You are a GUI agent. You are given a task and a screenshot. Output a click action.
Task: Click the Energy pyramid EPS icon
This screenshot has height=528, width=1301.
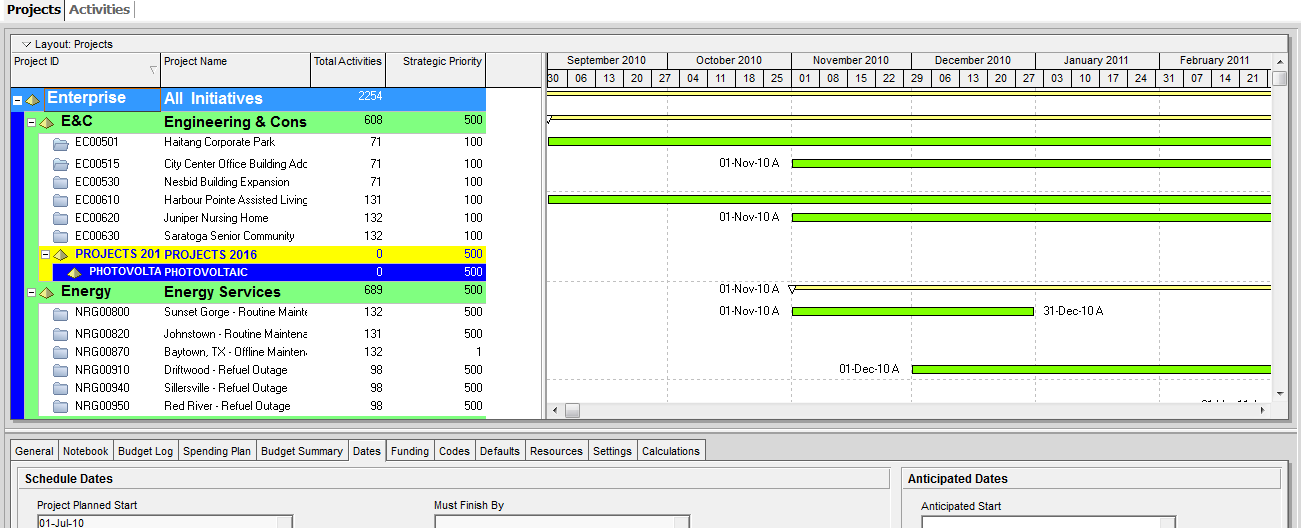[x=46, y=292]
